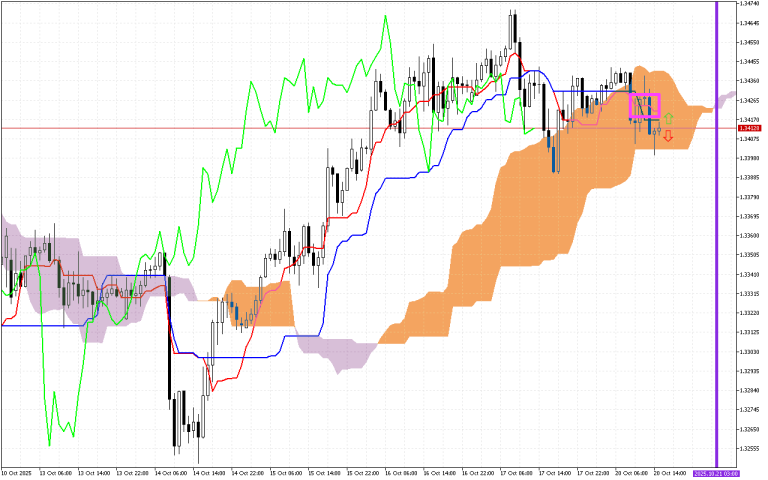
Task: Click the 17 Oct 14:00 time label
Action: 554,474
